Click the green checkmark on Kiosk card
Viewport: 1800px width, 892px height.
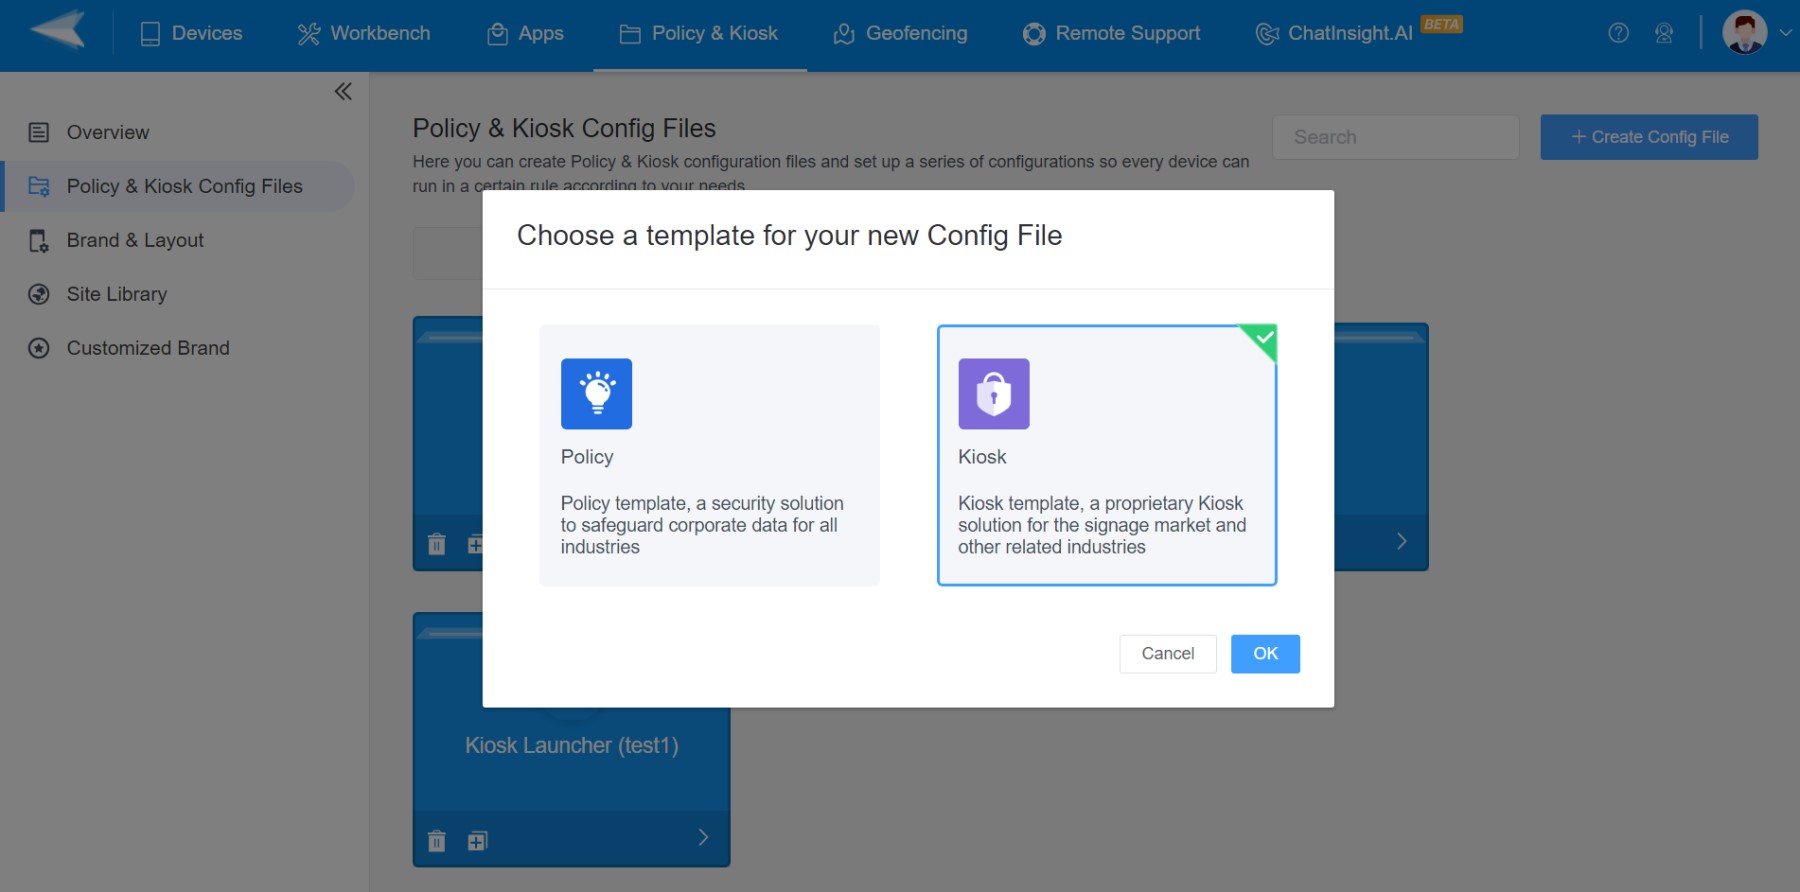pos(1264,338)
